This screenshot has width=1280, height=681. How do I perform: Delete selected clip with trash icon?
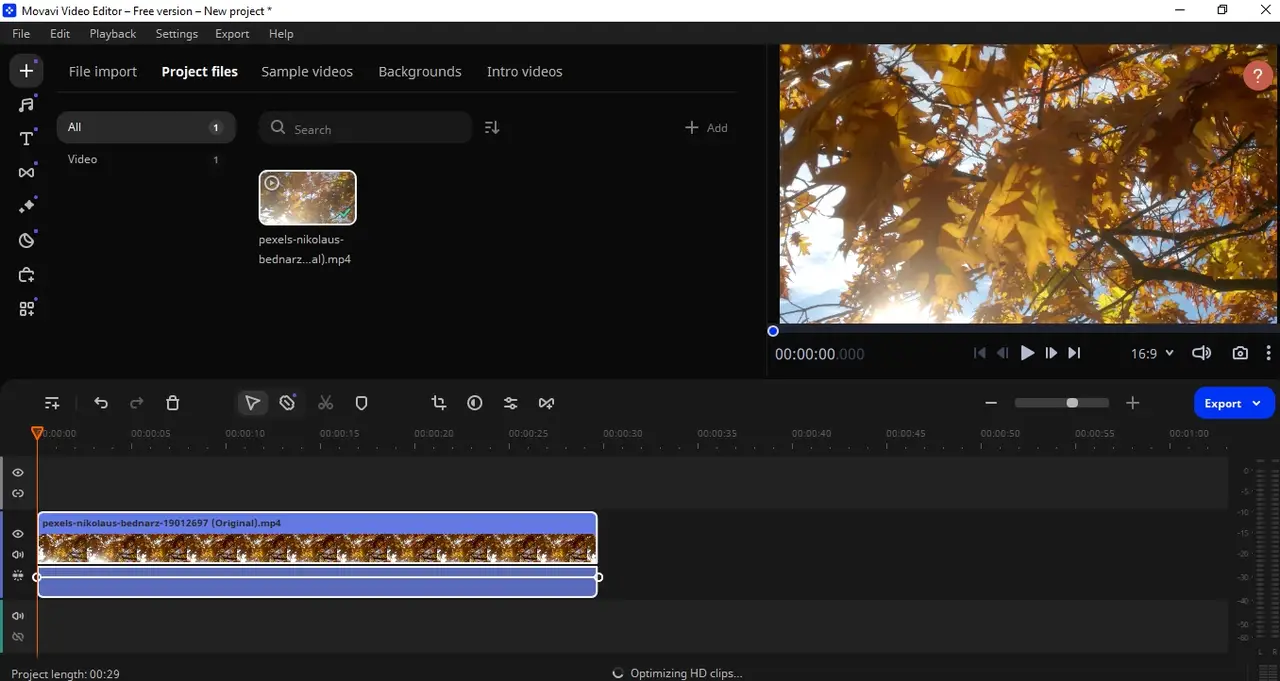click(173, 403)
